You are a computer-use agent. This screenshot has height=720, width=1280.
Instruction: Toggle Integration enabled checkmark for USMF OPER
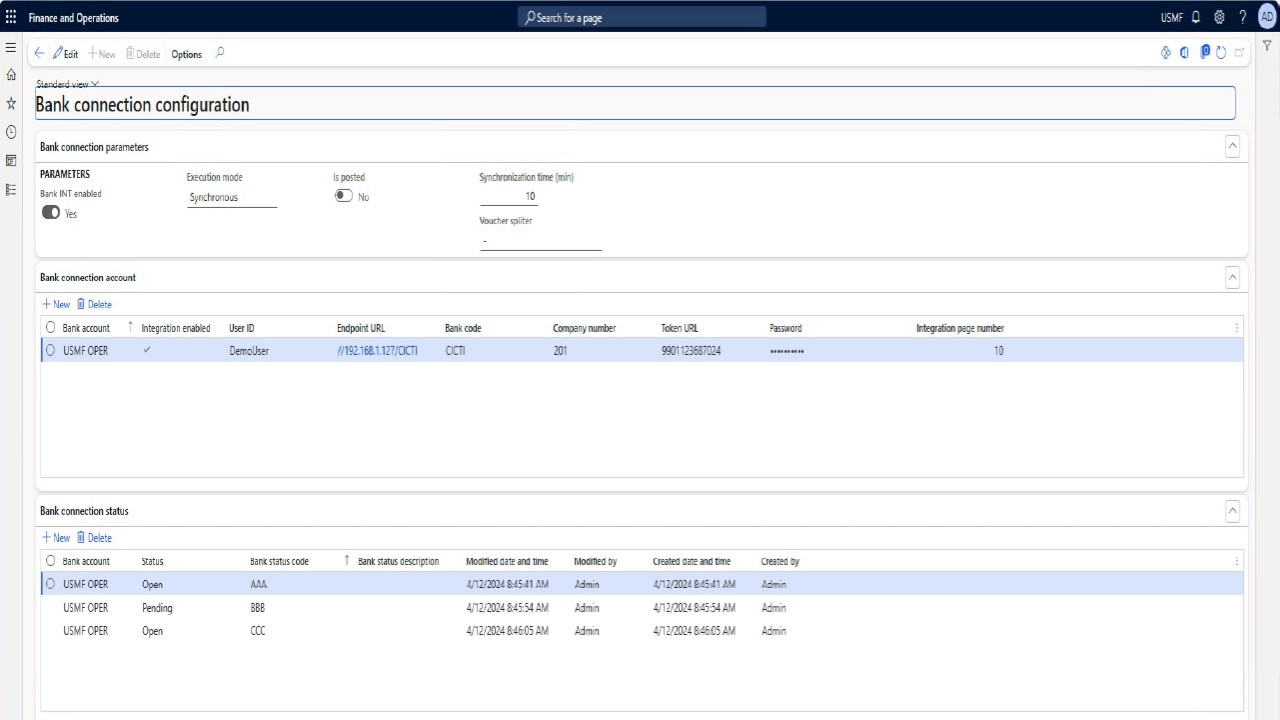[x=148, y=350]
